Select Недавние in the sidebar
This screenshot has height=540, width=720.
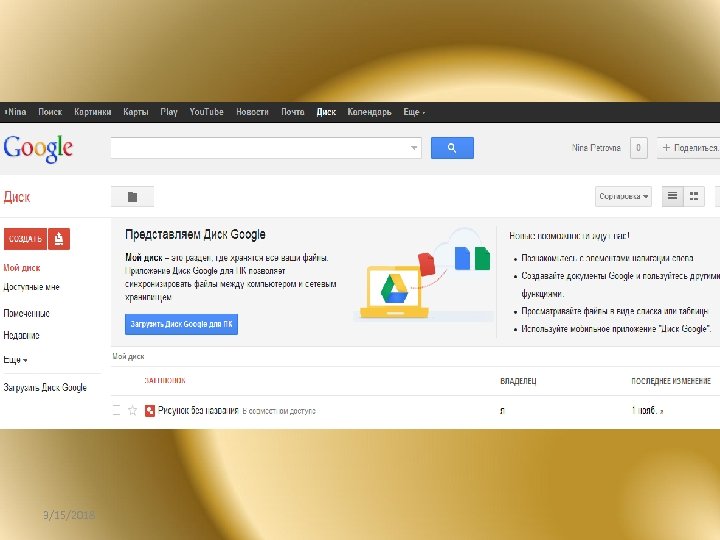[21, 335]
